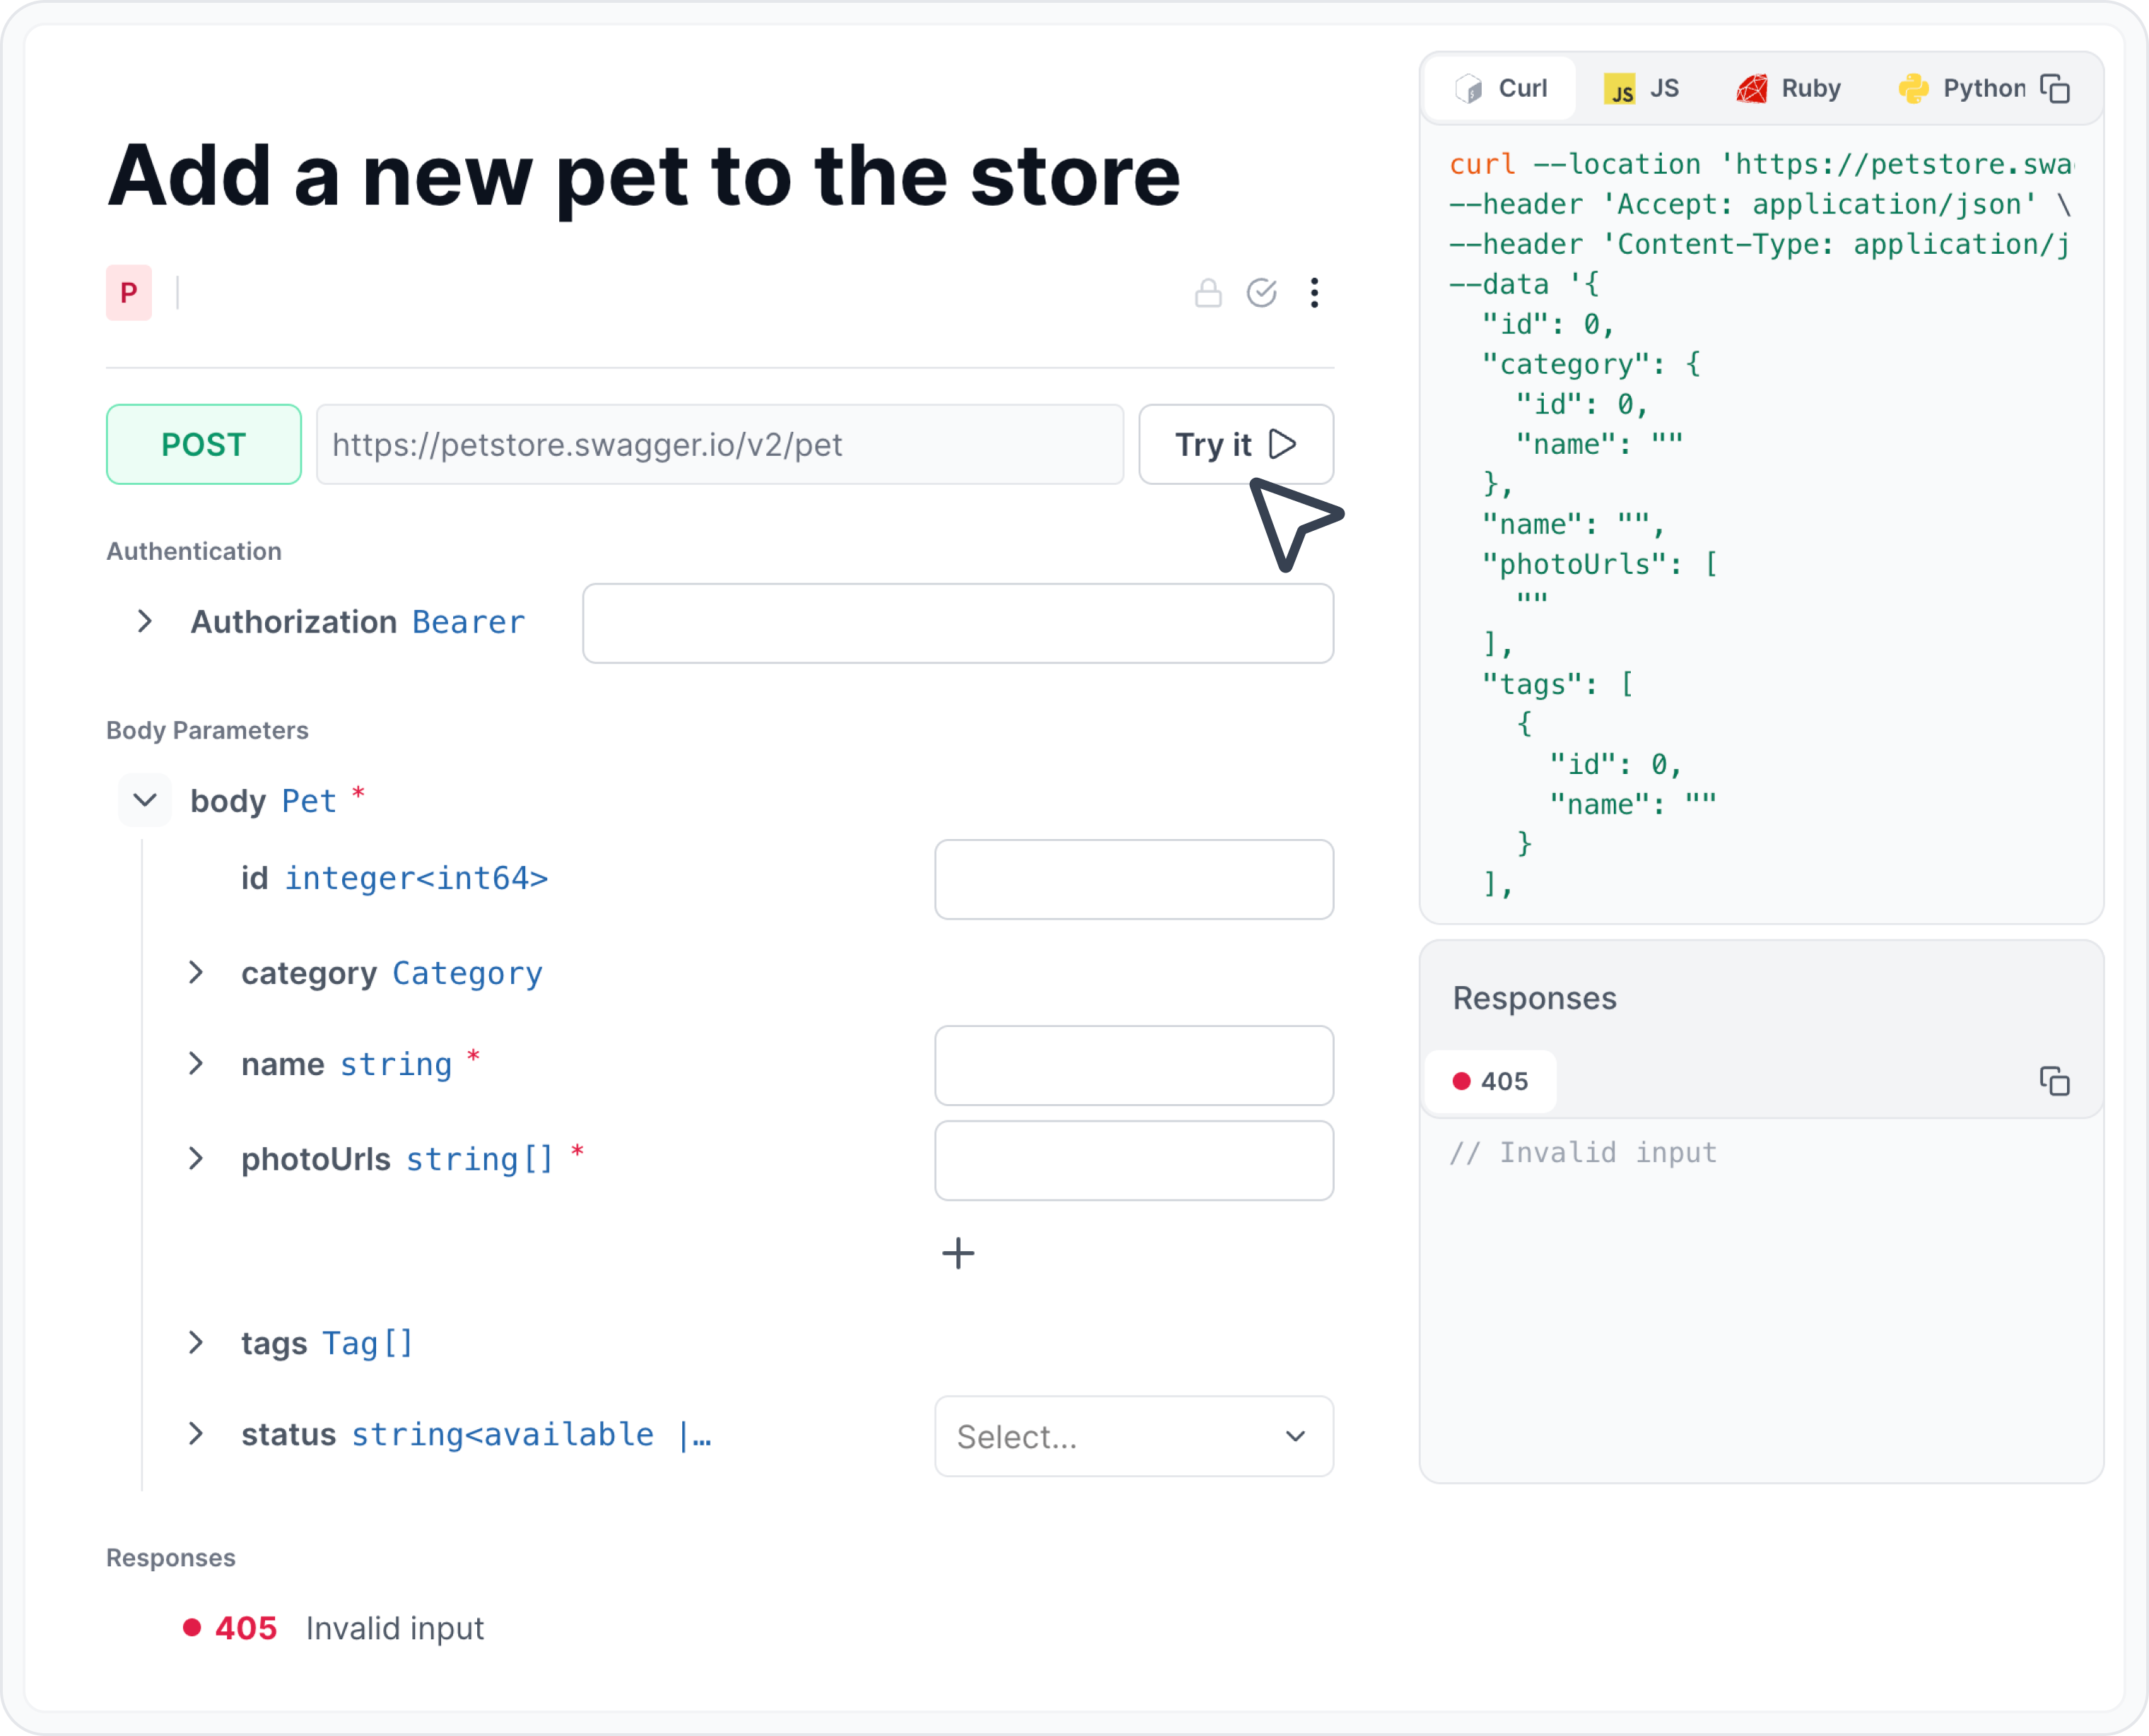Open the status Select dropdown
2149x1736 pixels.
[1134, 1436]
